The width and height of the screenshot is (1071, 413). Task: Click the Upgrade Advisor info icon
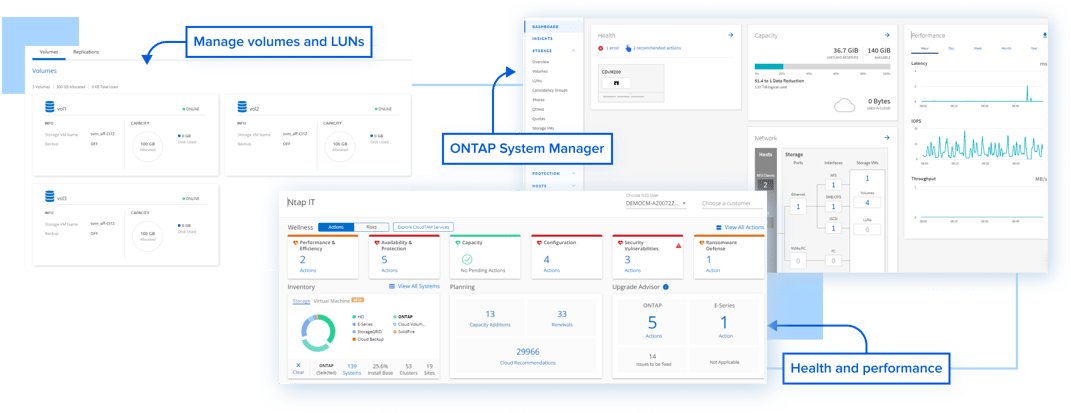pos(666,286)
